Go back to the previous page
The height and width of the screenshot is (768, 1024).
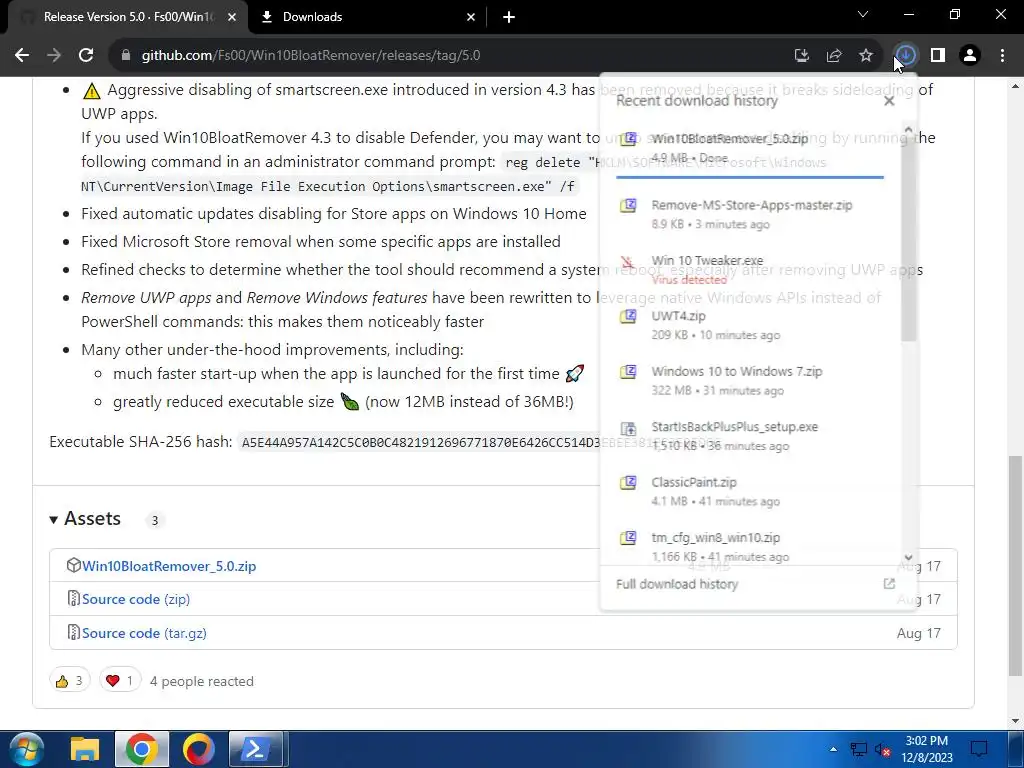[x=22, y=56]
